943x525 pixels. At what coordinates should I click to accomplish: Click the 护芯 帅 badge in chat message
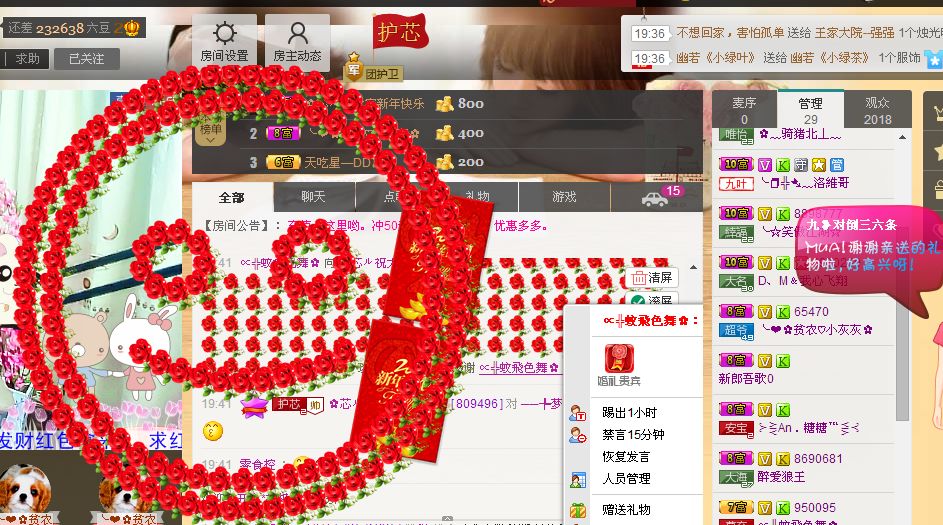[298, 405]
